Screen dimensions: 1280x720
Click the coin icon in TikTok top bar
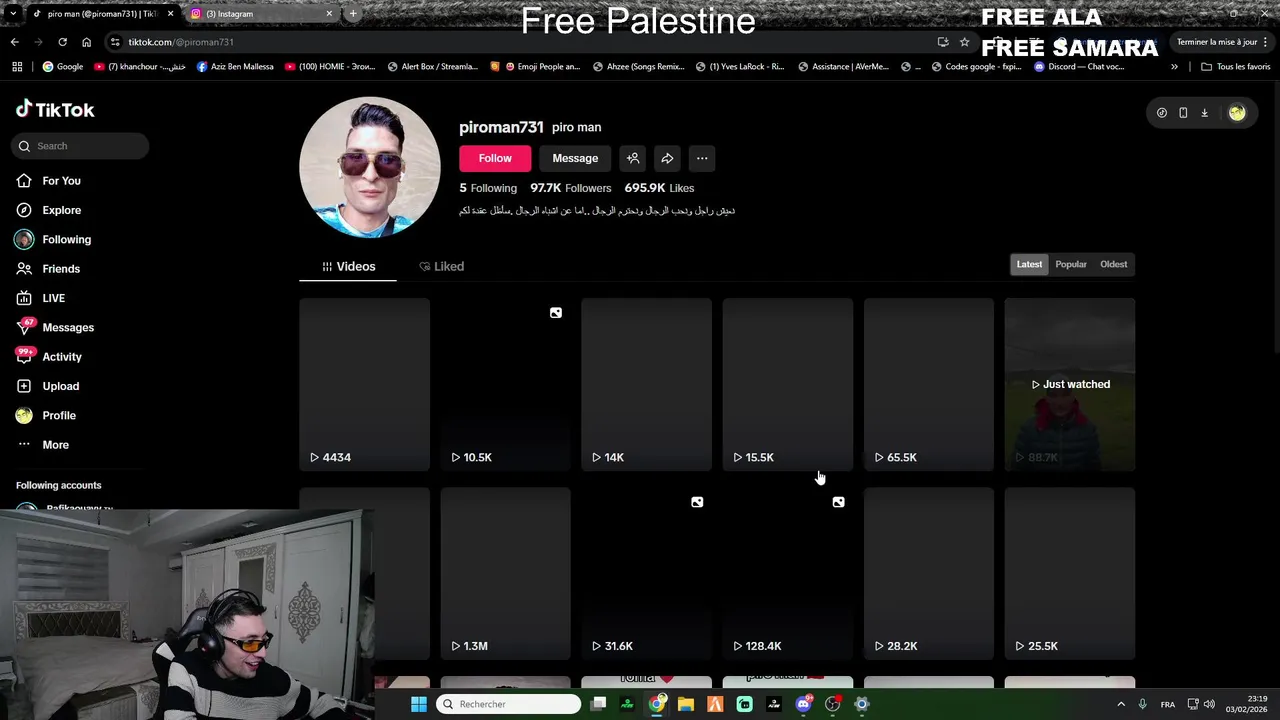point(1161,113)
